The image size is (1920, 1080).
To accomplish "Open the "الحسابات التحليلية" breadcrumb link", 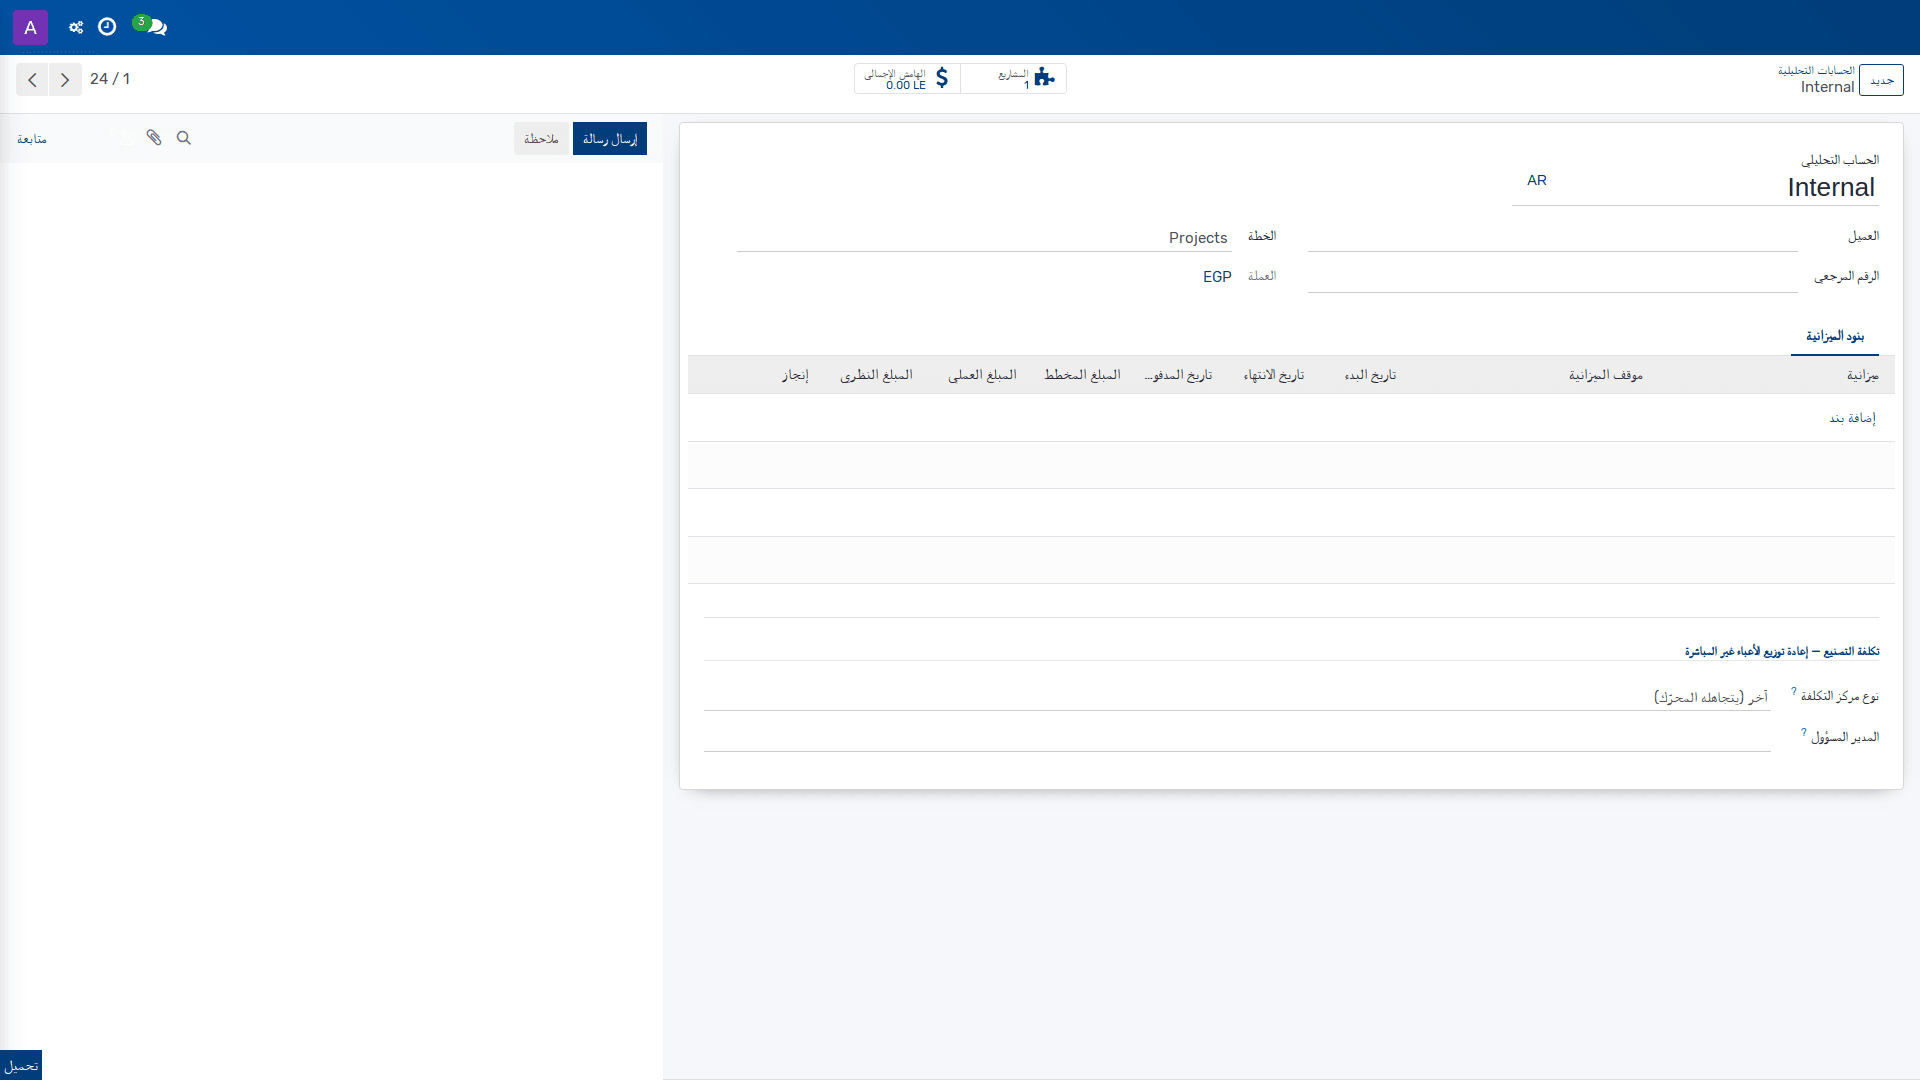I will point(1816,71).
